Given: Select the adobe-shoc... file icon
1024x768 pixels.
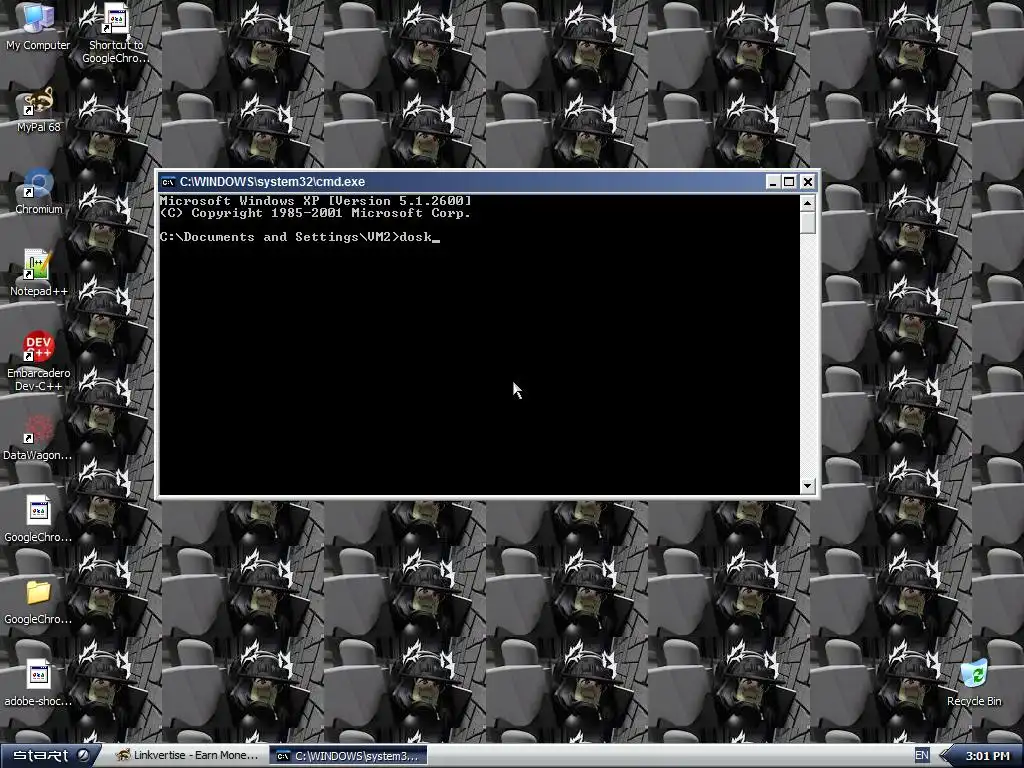Looking at the screenshot, I should point(38,683).
